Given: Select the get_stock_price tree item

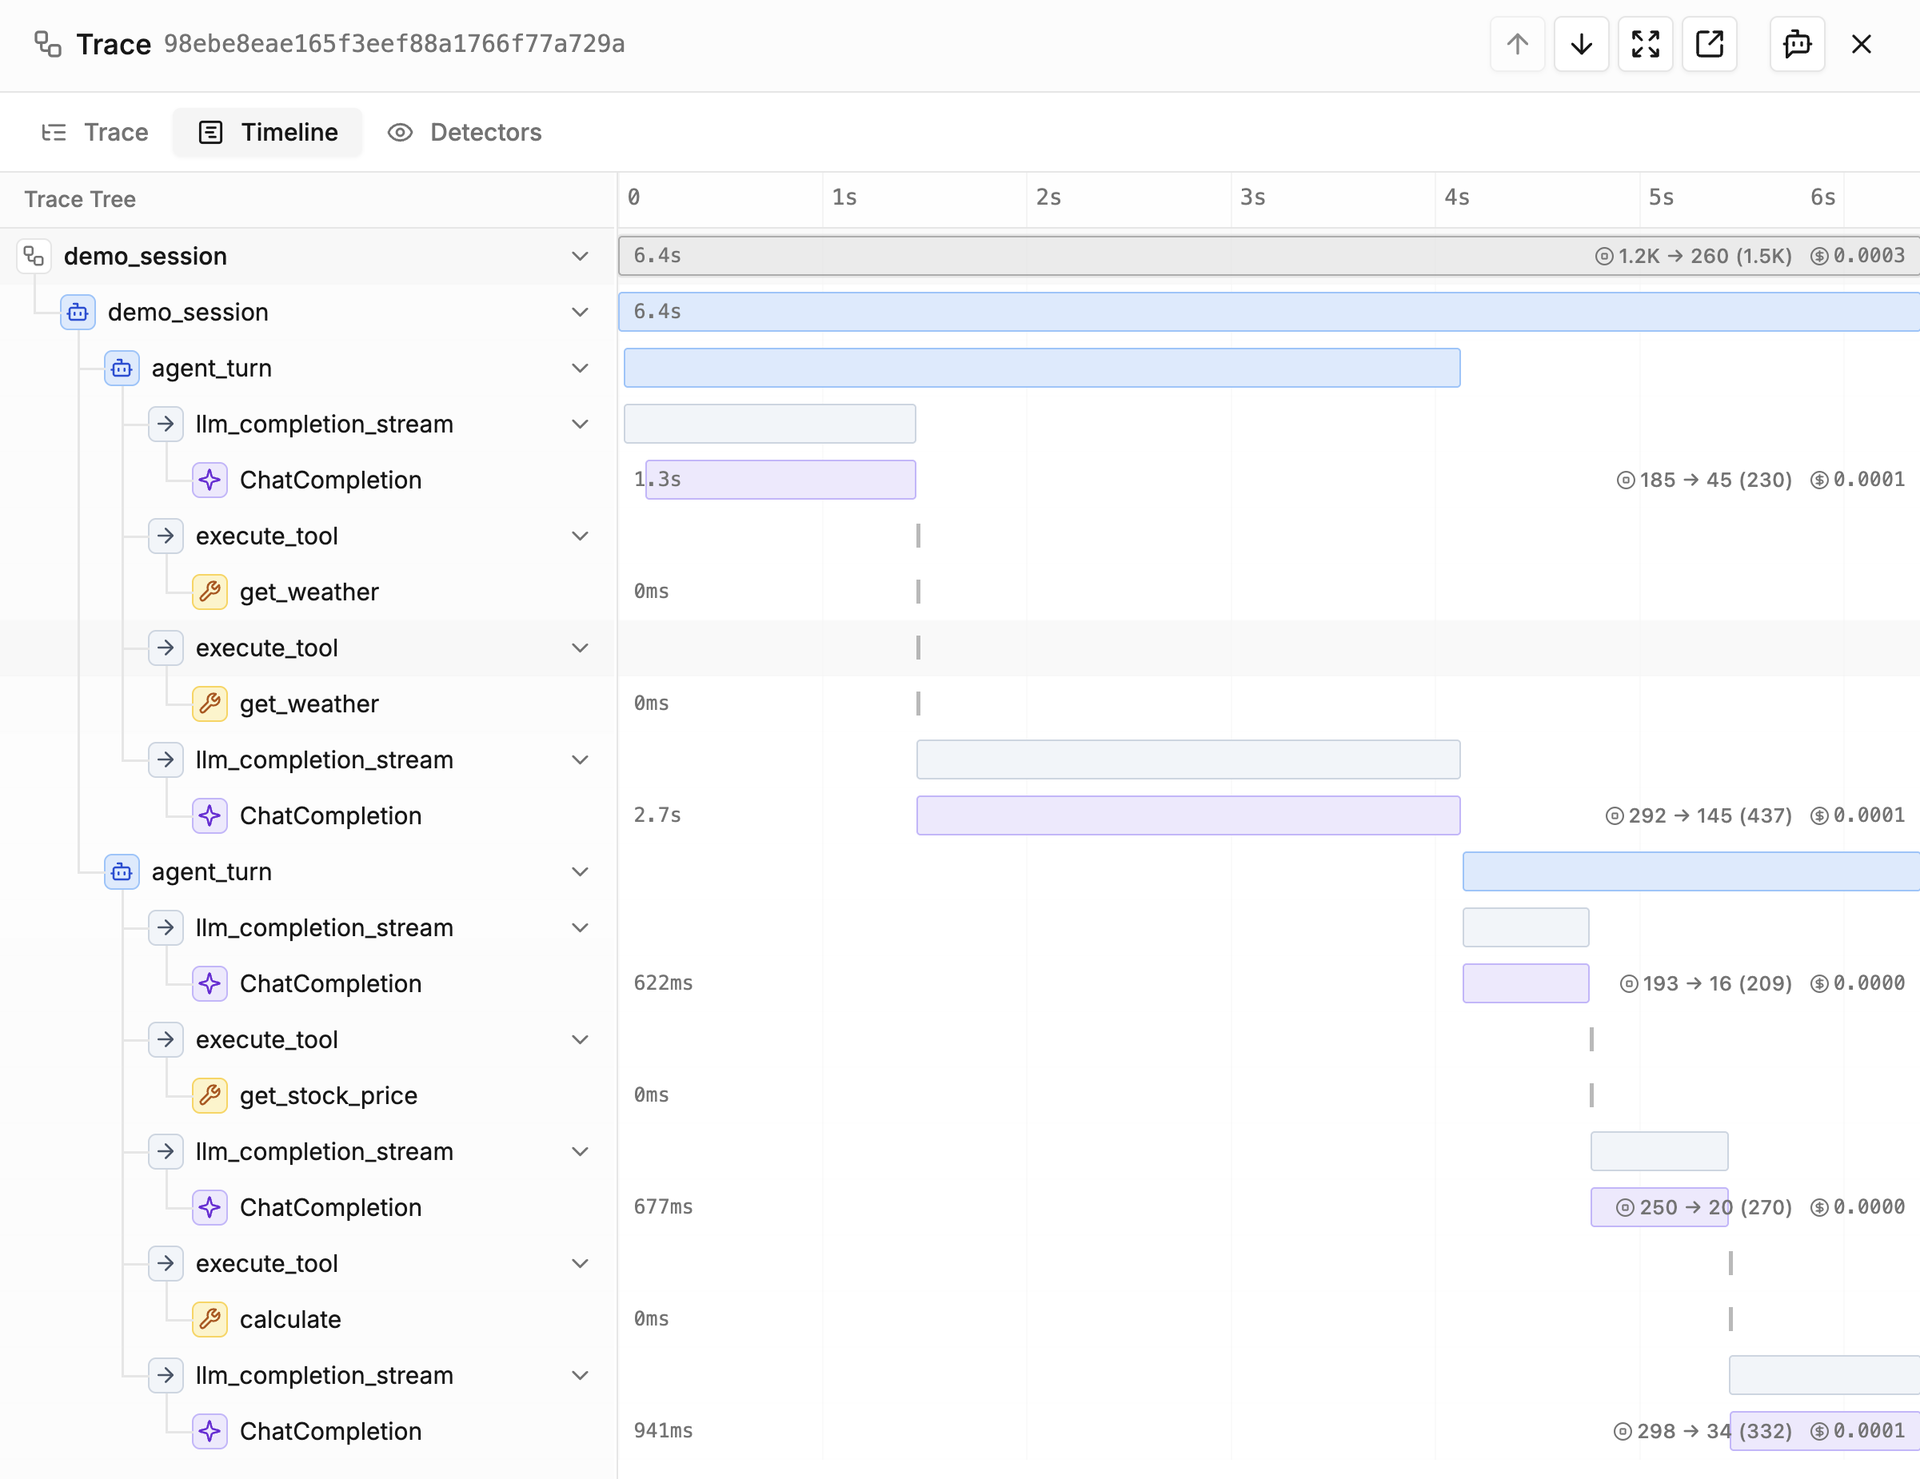Looking at the screenshot, I should [328, 1095].
